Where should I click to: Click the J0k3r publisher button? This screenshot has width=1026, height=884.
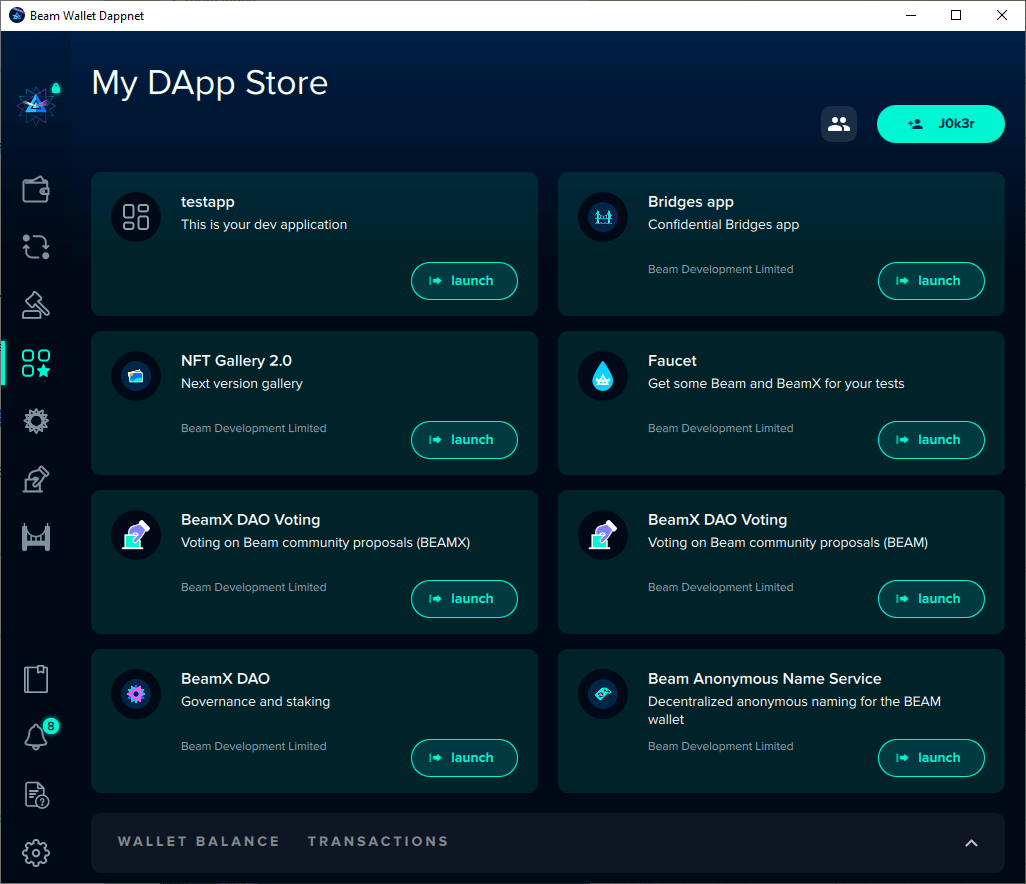pyautogui.click(x=940, y=124)
